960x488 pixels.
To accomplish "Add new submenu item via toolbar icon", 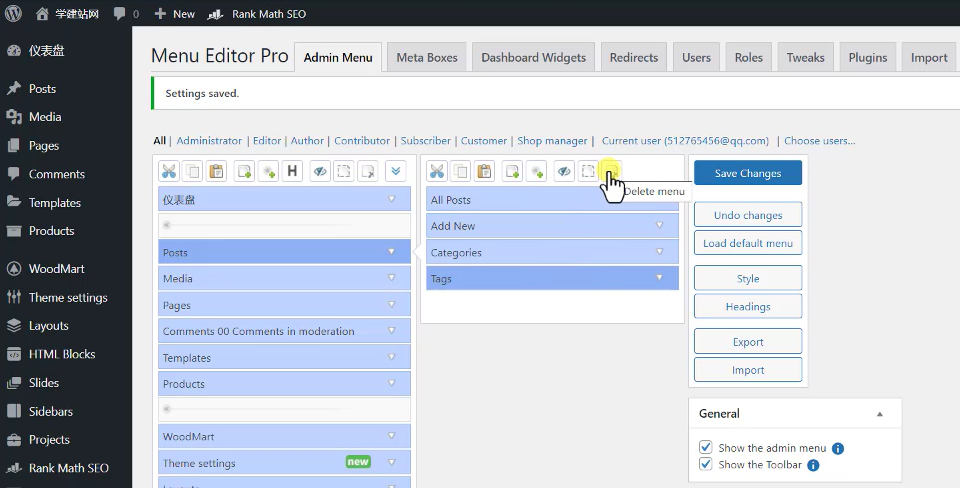I will click(512, 171).
